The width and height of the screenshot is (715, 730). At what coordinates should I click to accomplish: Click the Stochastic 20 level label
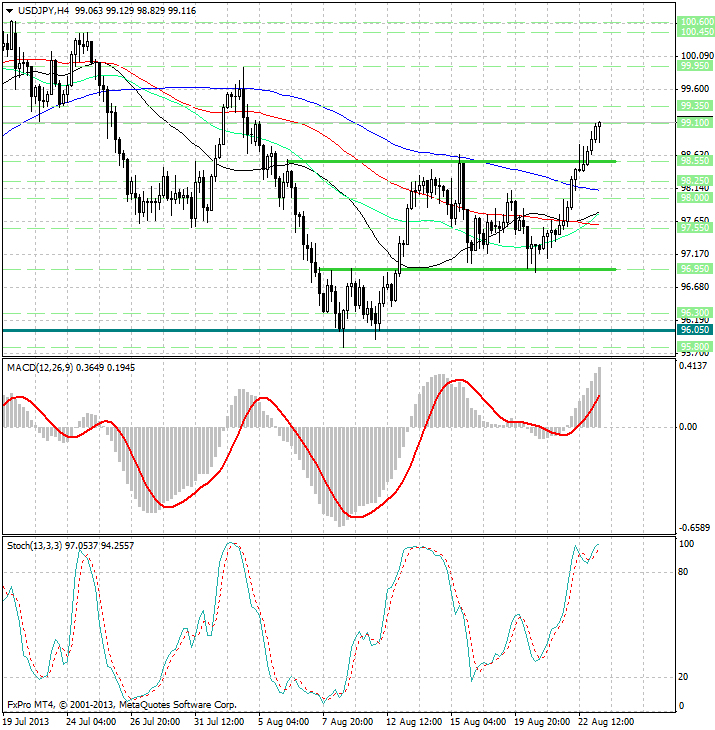point(682,677)
